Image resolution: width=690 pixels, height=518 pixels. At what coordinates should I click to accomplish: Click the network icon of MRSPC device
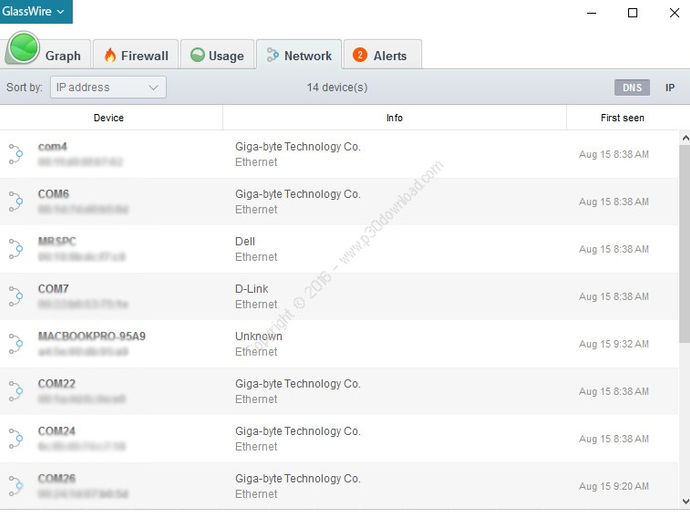click(x=16, y=249)
